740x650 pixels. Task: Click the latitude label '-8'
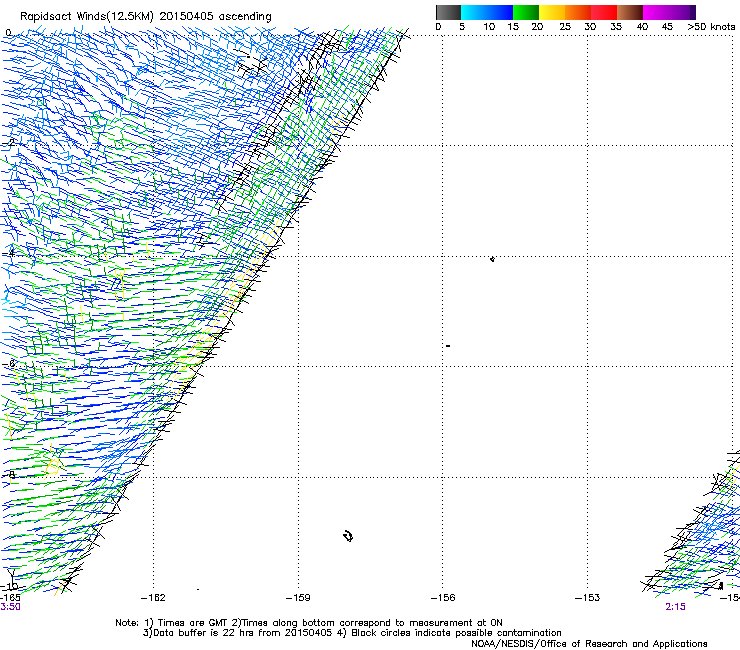(x=9, y=474)
